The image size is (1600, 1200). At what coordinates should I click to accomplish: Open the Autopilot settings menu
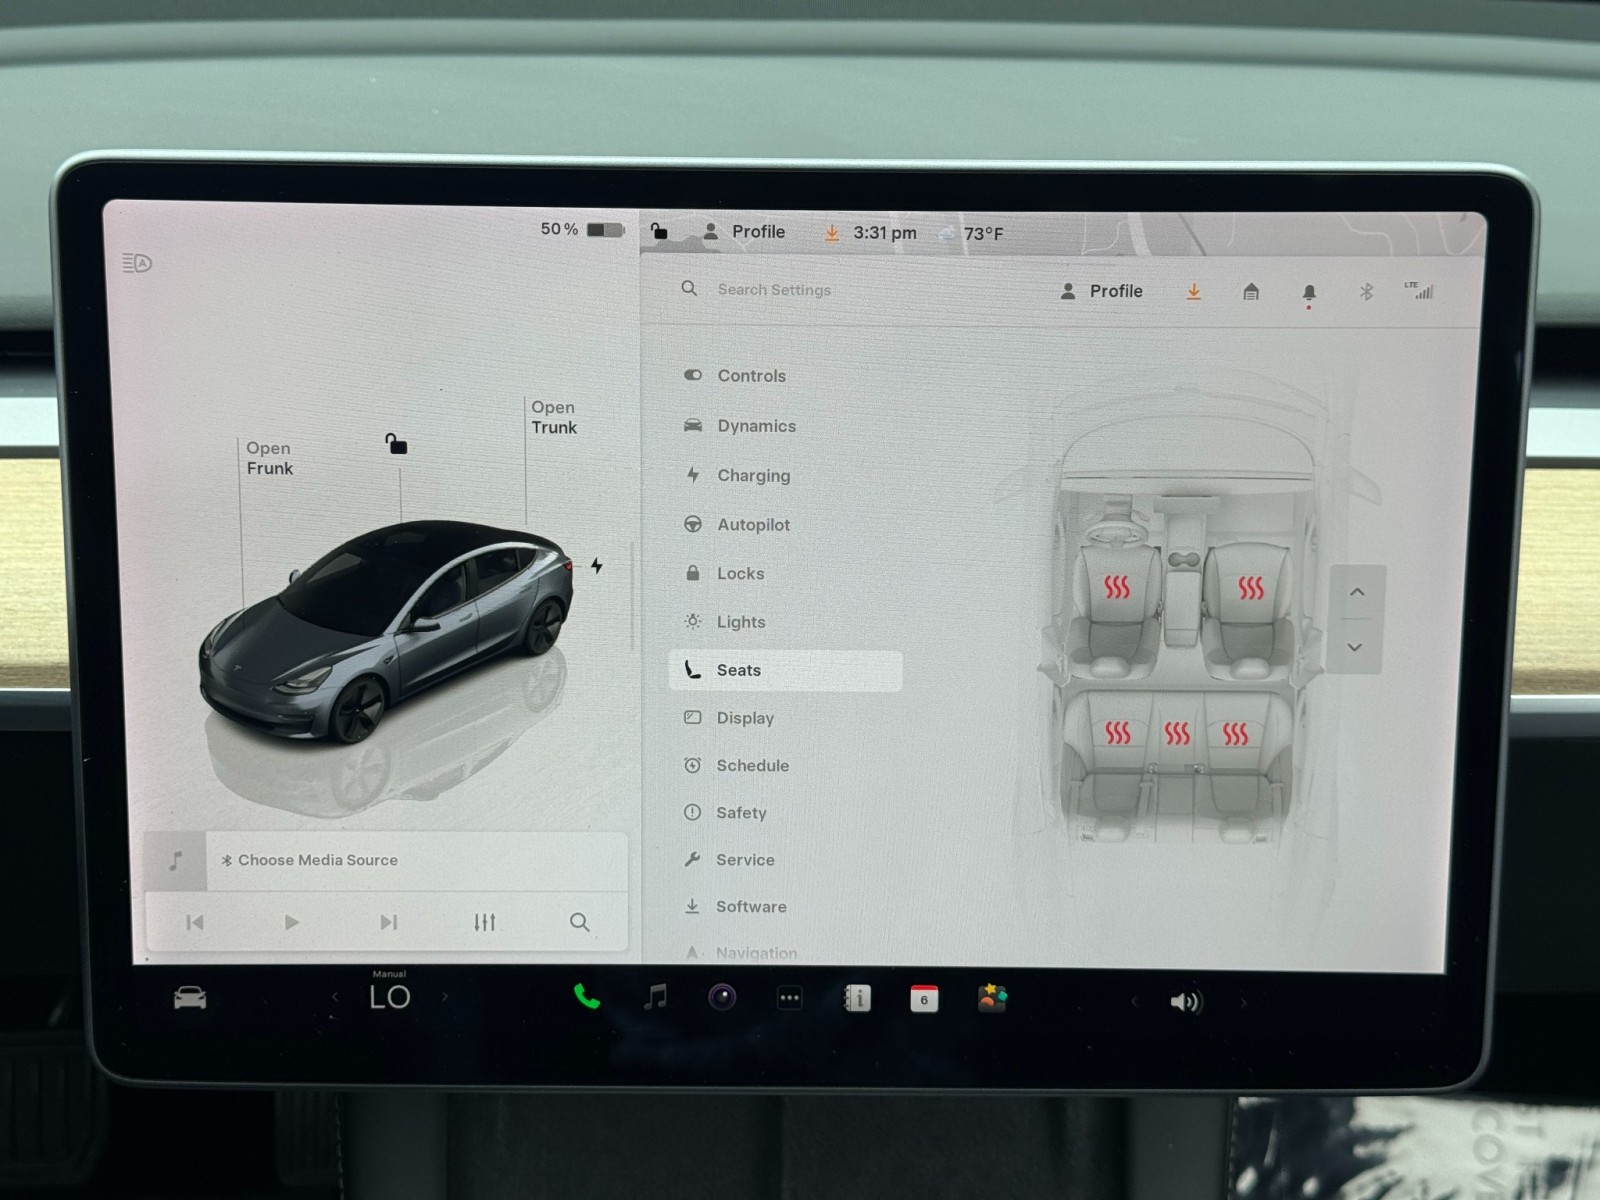click(x=753, y=525)
